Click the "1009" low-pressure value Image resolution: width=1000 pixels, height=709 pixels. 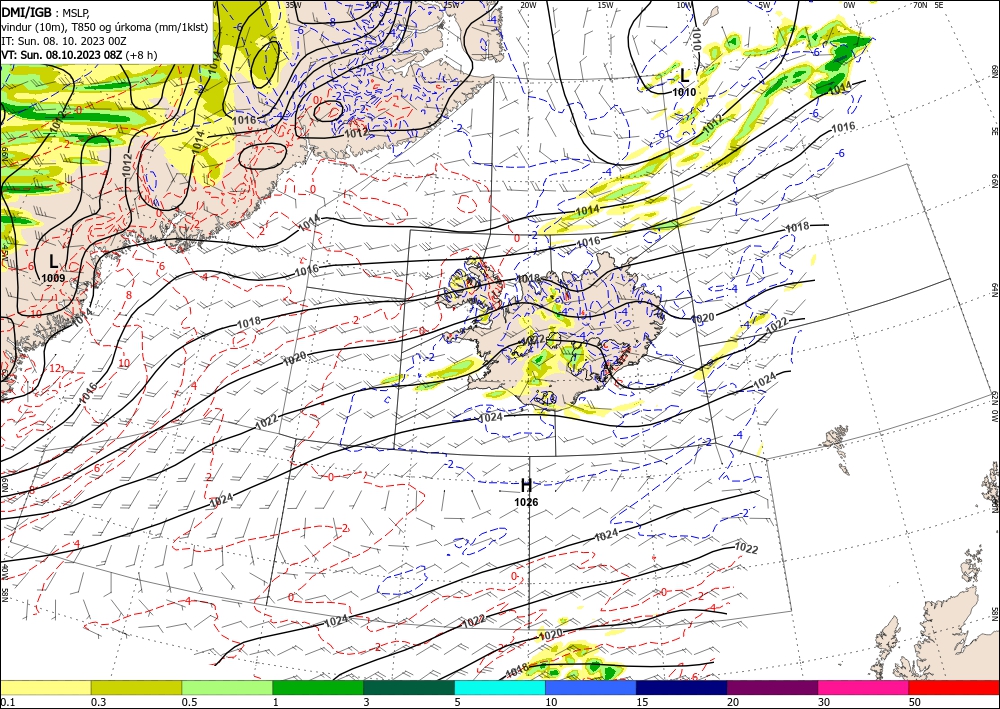tap(52, 277)
